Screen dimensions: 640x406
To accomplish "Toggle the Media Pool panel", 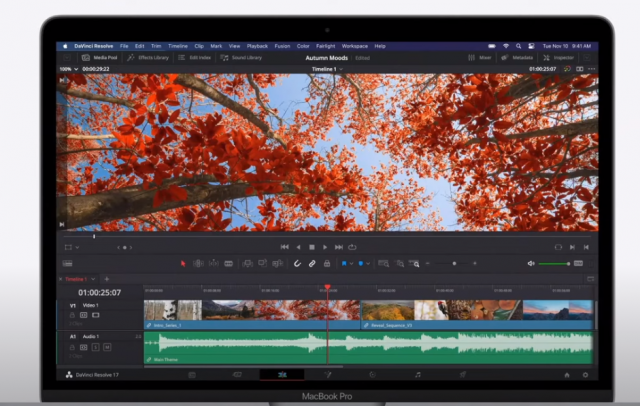I will tap(100, 58).
